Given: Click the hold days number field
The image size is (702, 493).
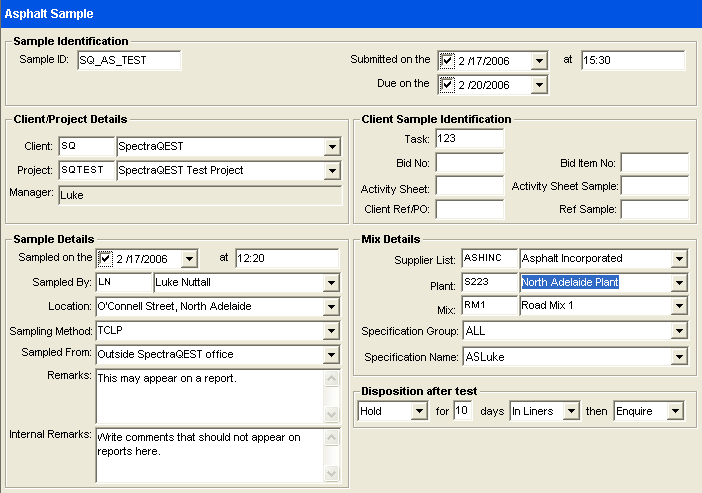Looking at the screenshot, I should pyautogui.click(x=462, y=411).
